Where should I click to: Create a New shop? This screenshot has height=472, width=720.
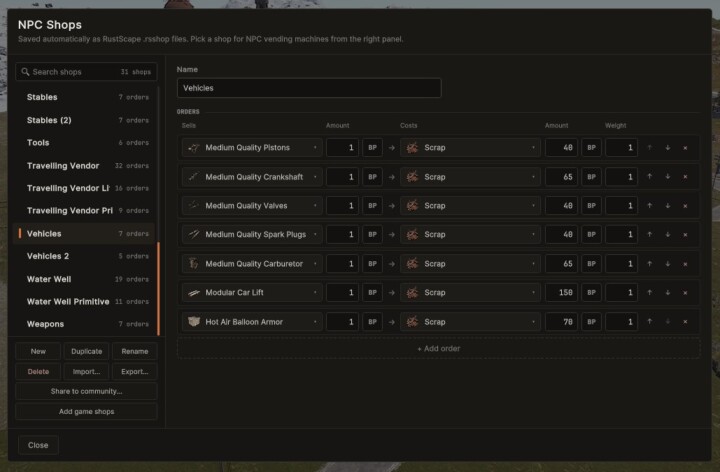(x=38, y=351)
